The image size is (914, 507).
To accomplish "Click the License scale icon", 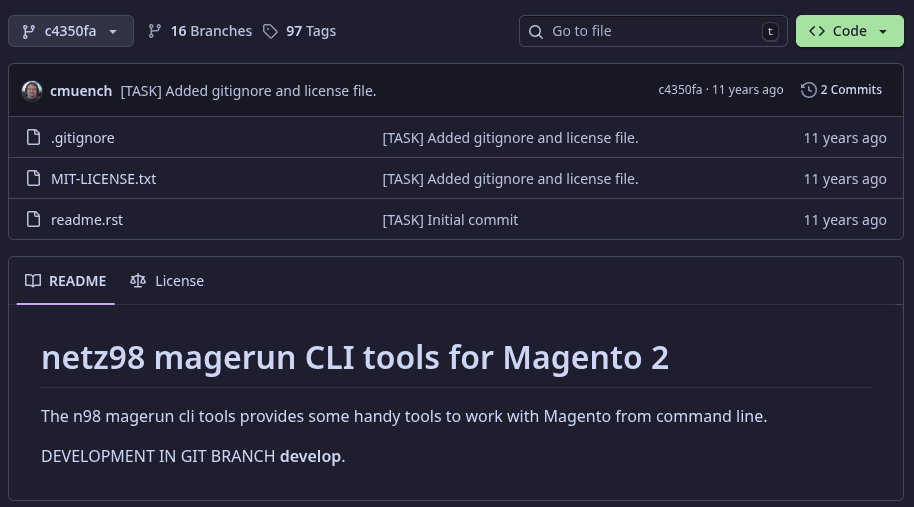I will [x=138, y=281].
